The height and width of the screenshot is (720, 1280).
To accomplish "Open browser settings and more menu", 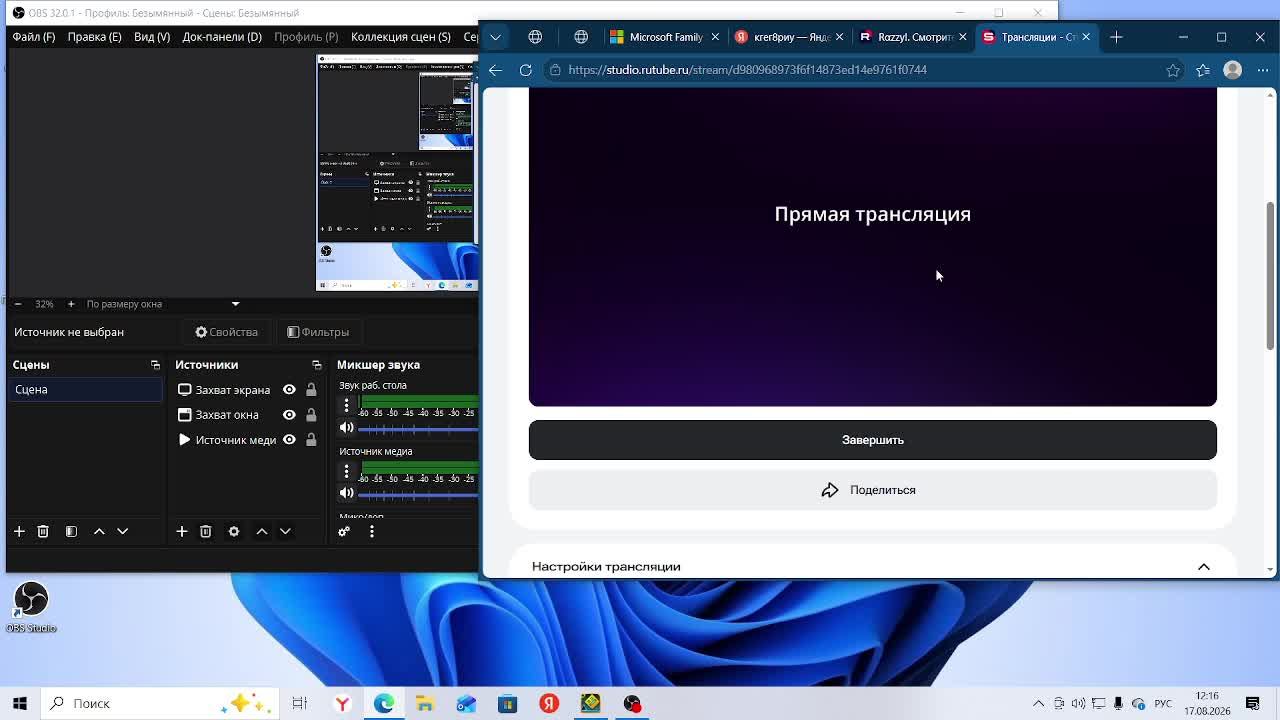I will [x=1263, y=70].
